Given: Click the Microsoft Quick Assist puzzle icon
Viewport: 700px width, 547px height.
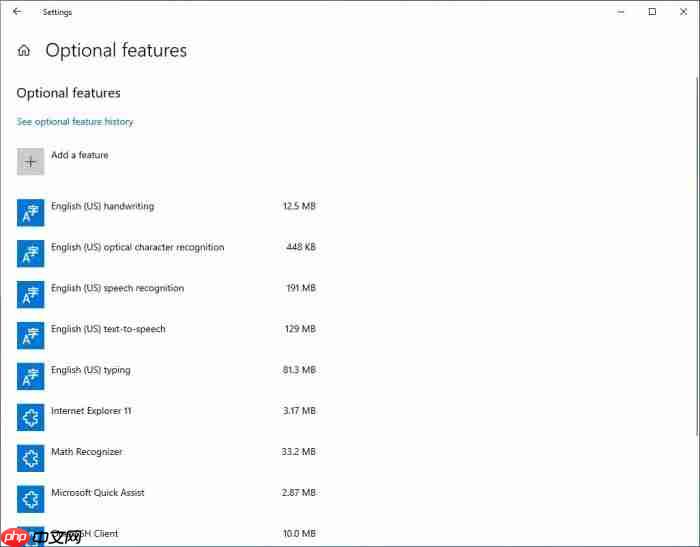Looking at the screenshot, I should [x=31, y=500].
